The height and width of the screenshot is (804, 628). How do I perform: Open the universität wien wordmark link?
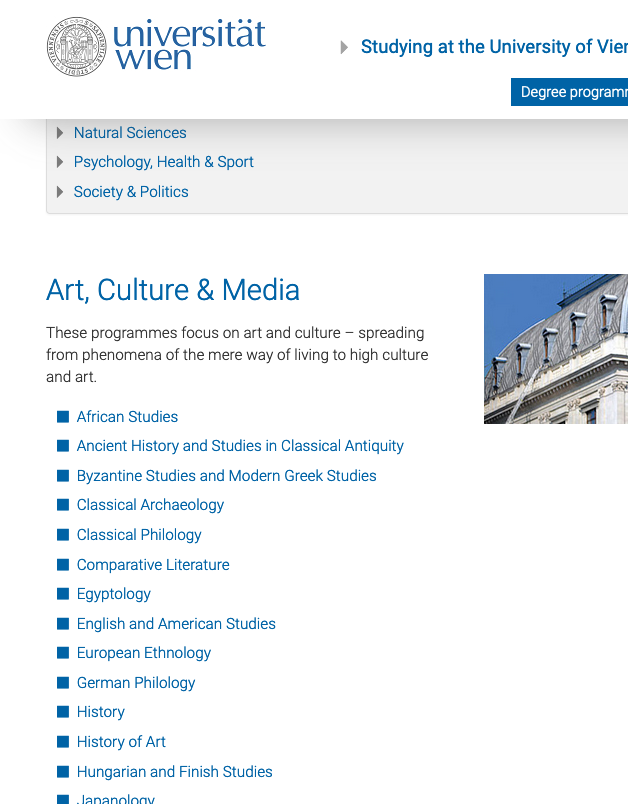189,45
